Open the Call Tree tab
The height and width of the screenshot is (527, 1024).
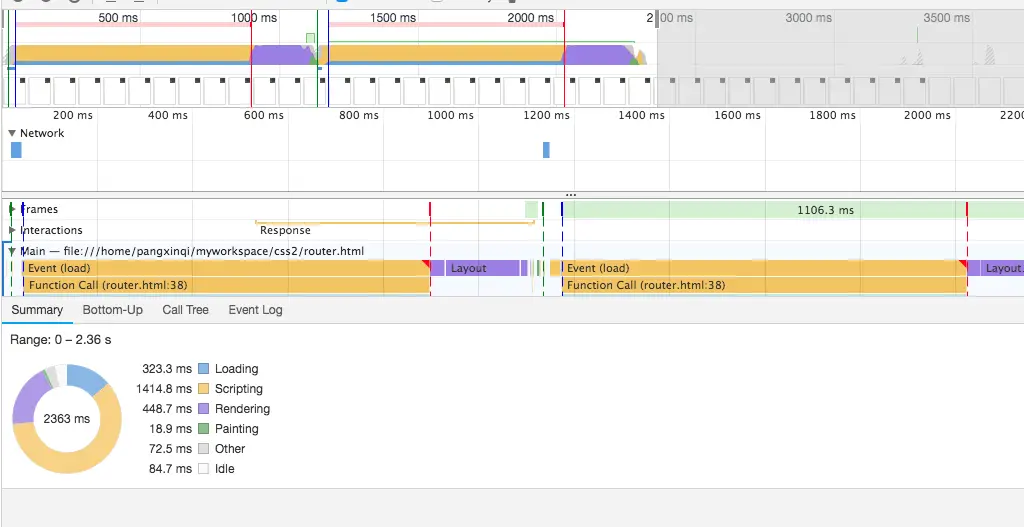[185, 310]
